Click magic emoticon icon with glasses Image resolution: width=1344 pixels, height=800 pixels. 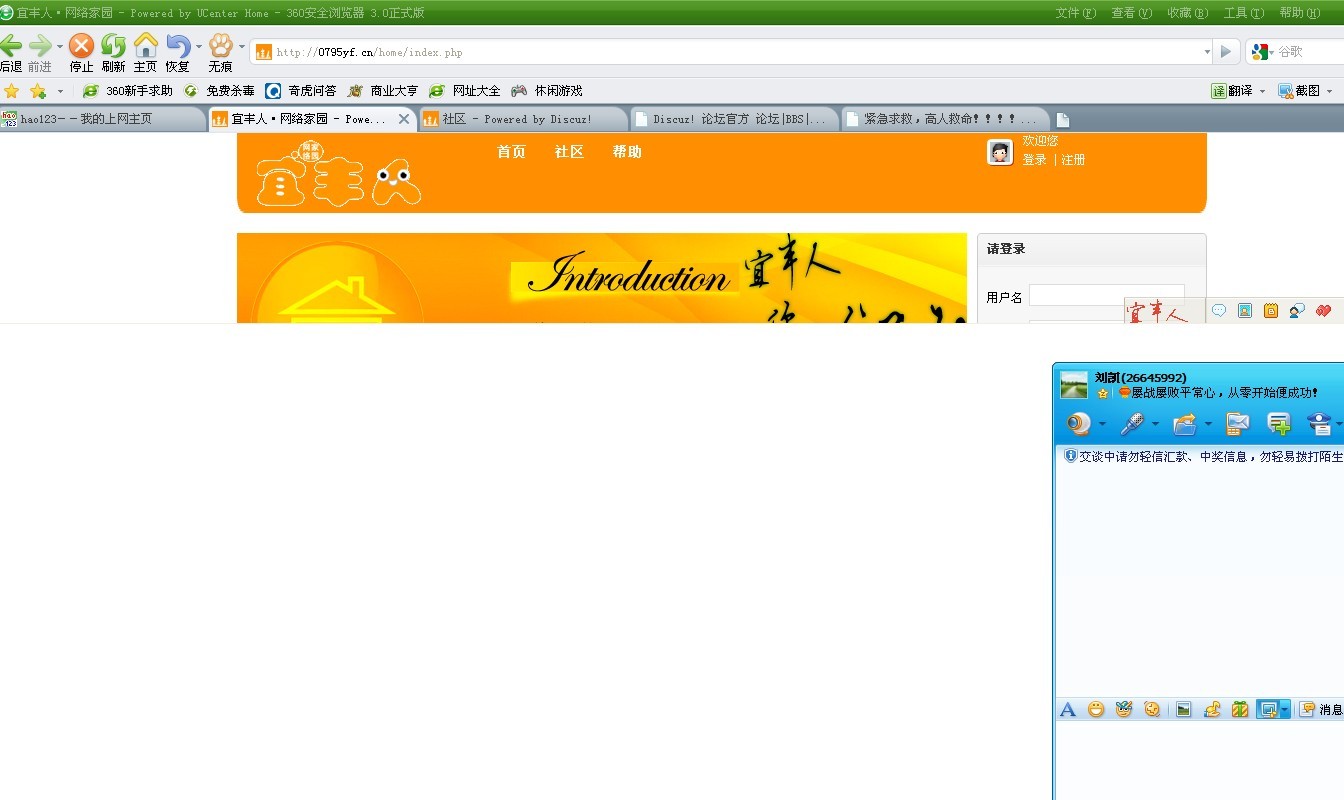point(1124,709)
